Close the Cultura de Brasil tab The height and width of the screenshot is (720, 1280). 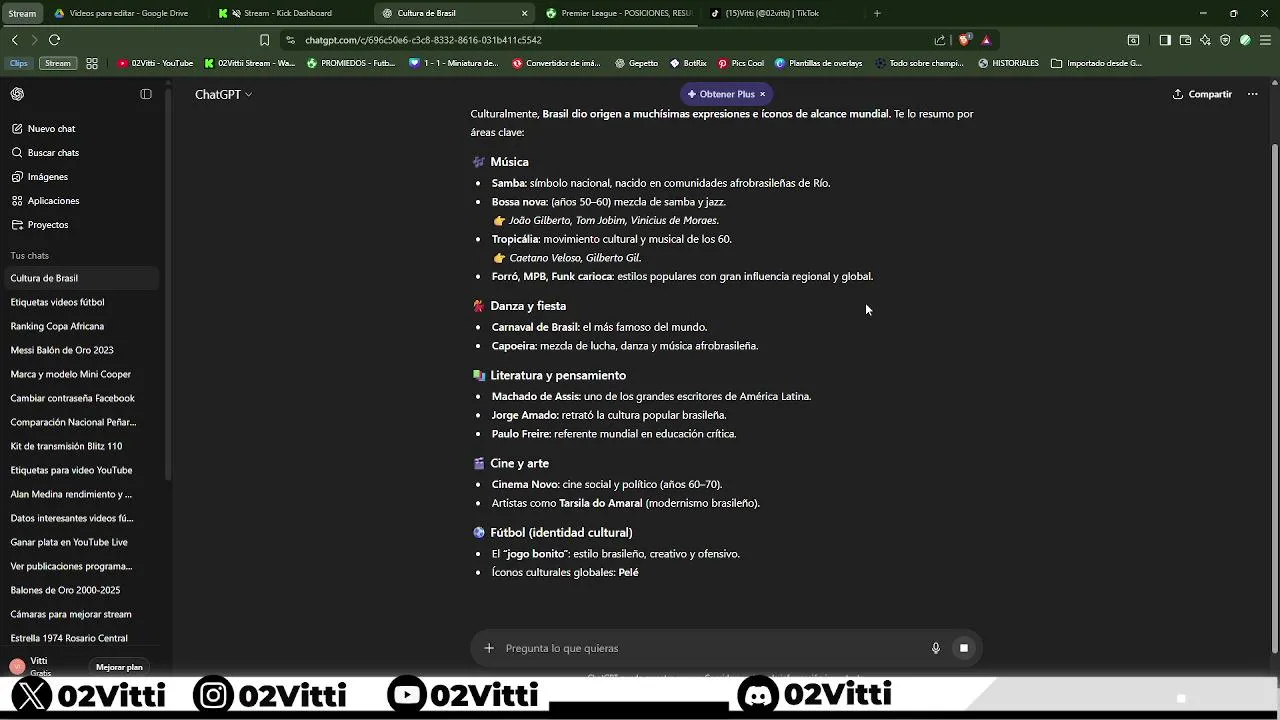[525, 13]
